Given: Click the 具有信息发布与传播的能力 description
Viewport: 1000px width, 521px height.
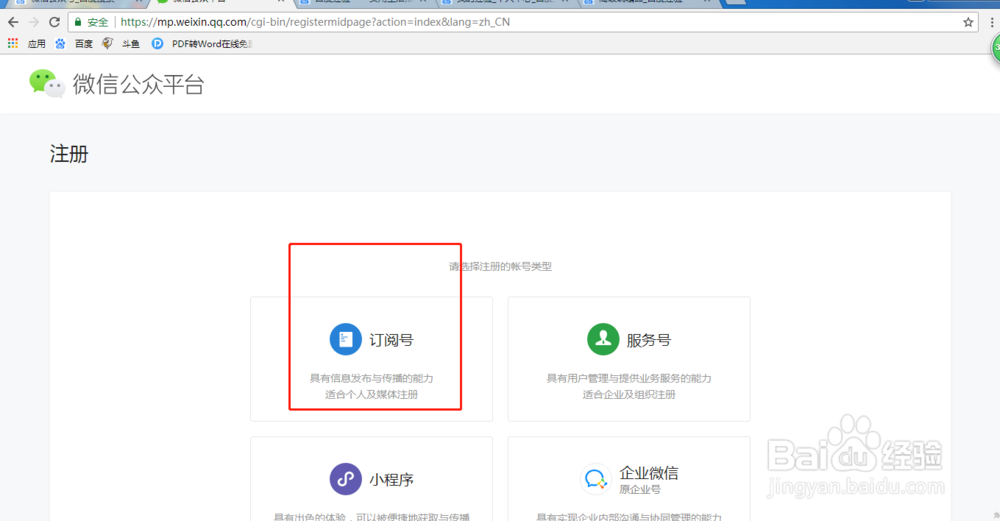Looking at the screenshot, I should 371,378.
